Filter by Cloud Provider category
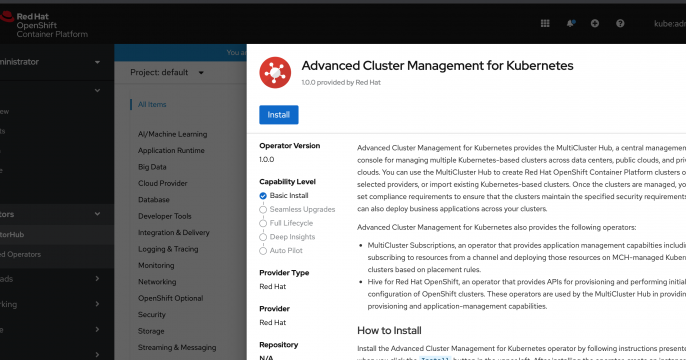This screenshot has width=686, height=360. coord(162,183)
